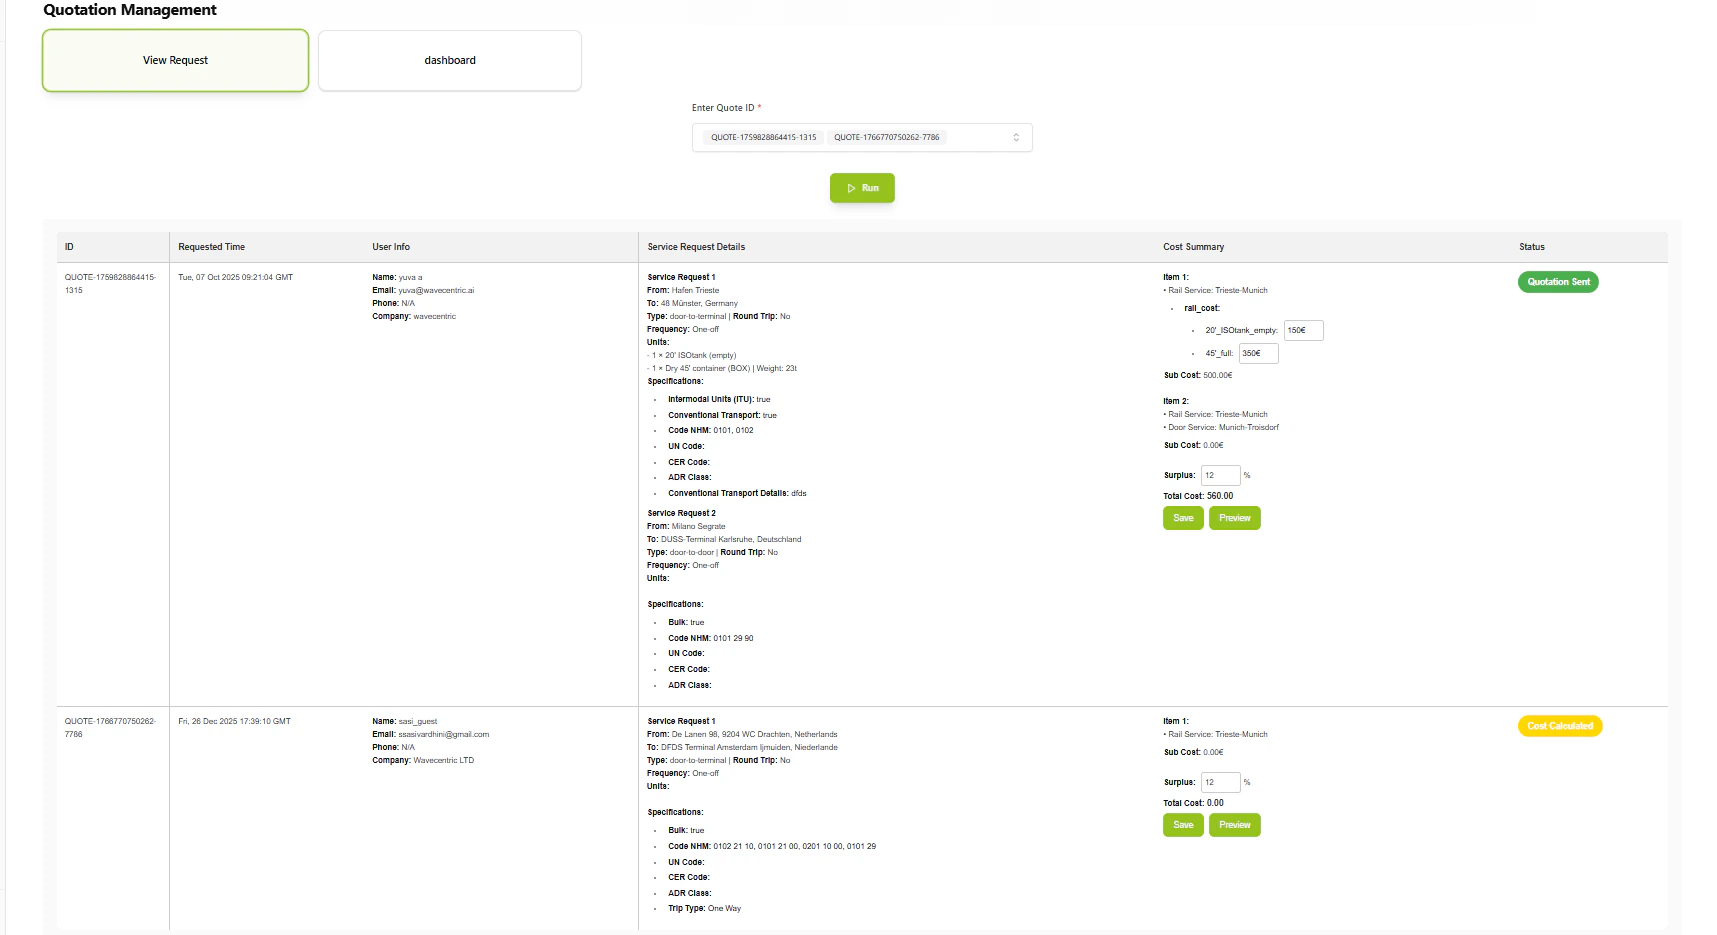This screenshot has width=1717, height=935.
Task: Click the Cost Summary column header
Action: click(x=1193, y=246)
